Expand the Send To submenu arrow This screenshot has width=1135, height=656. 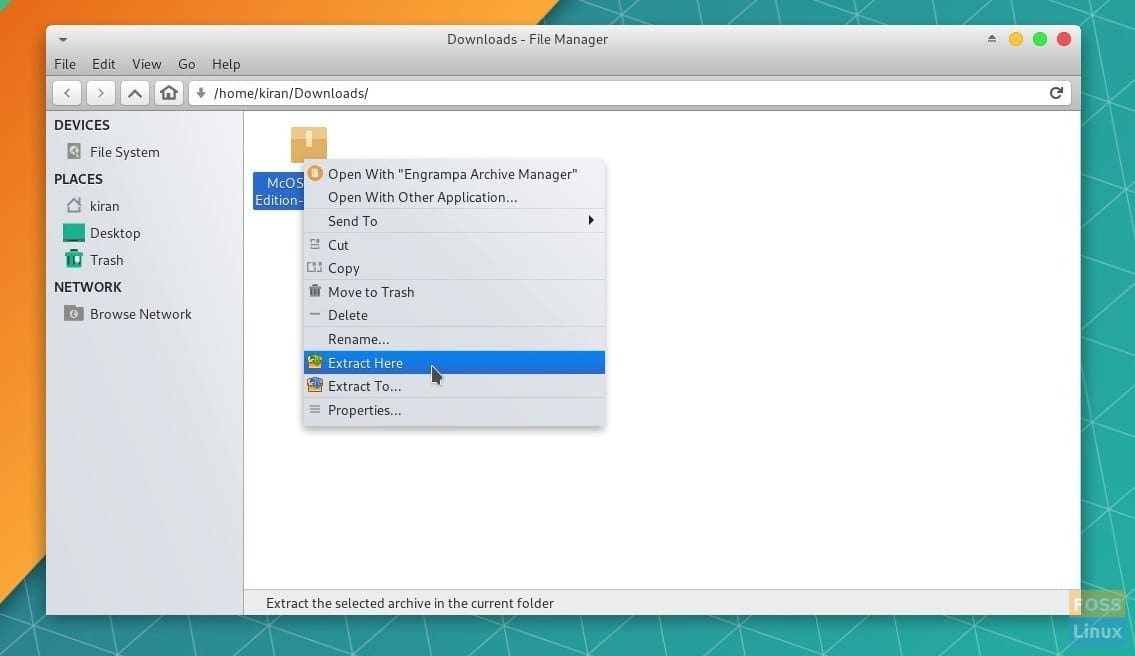[x=591, y=220]
